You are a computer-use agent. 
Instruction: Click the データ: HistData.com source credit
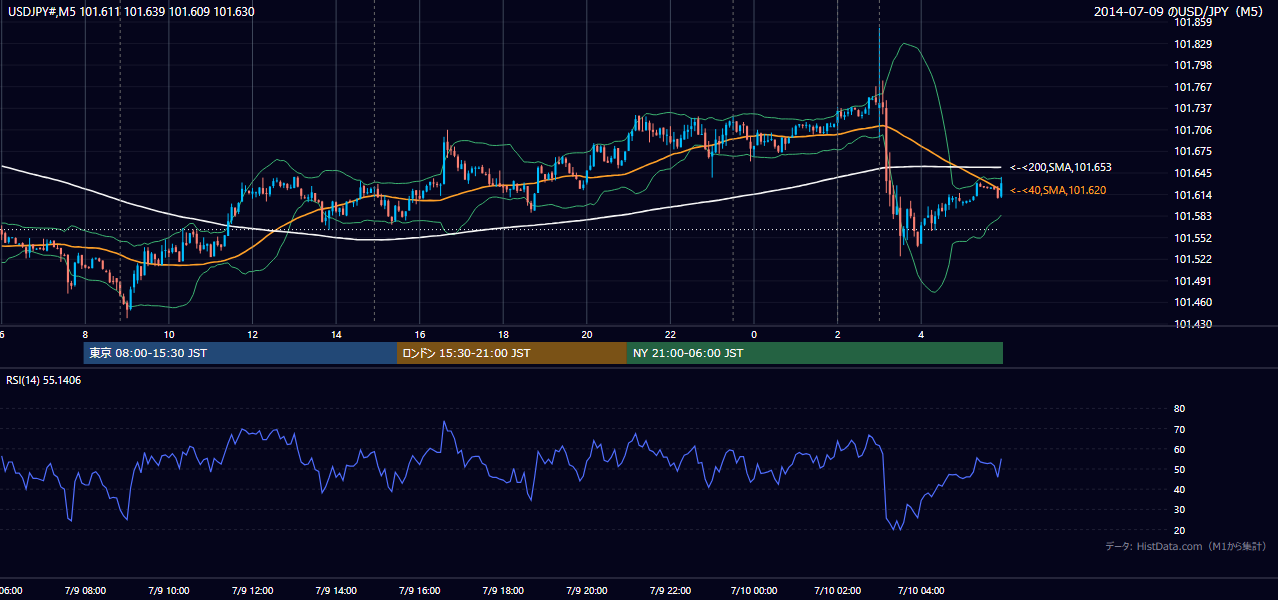point(1186,546)
